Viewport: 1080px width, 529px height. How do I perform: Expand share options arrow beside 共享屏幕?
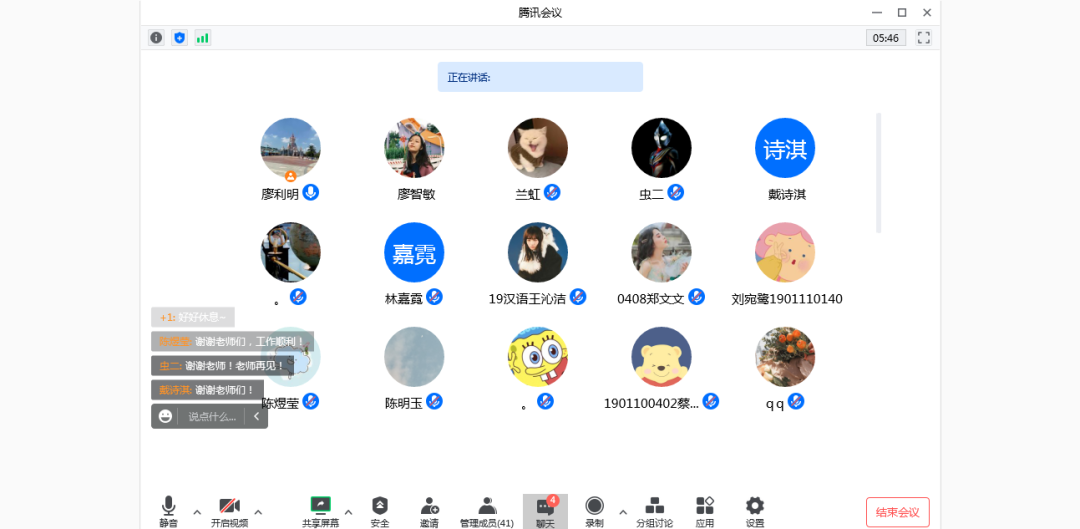pos(348,512)
